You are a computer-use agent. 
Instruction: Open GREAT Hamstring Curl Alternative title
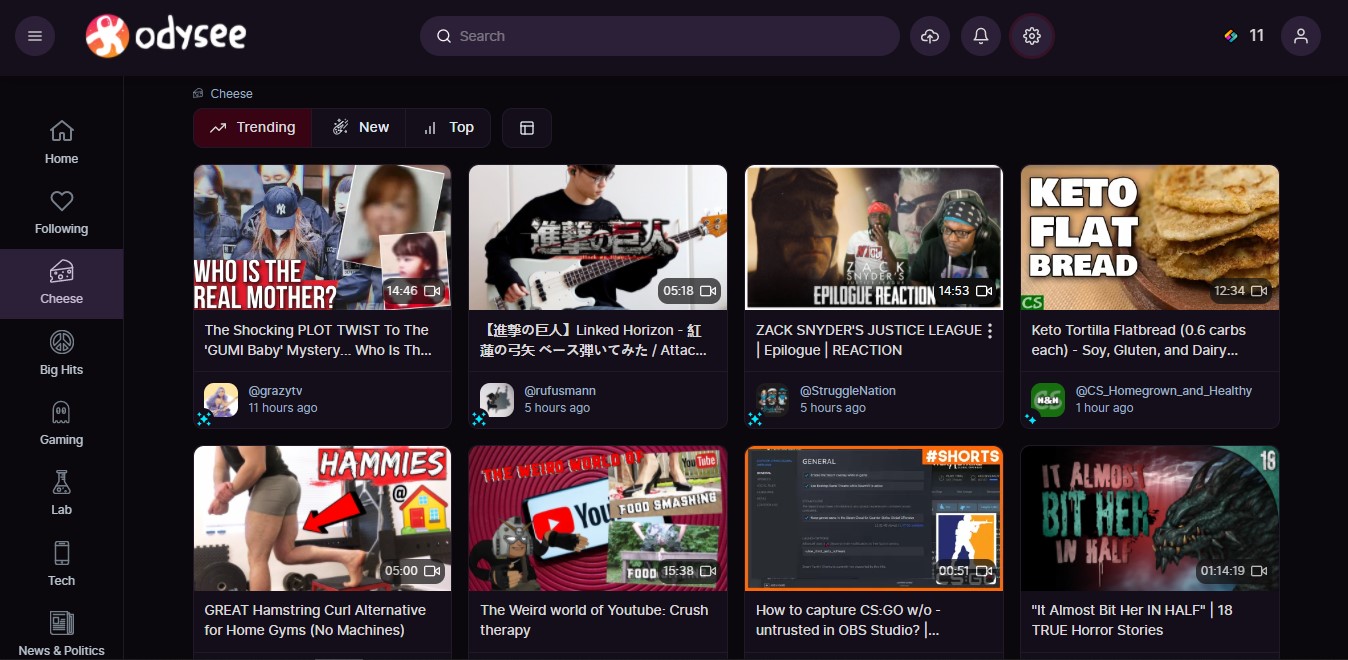point(315,620)
